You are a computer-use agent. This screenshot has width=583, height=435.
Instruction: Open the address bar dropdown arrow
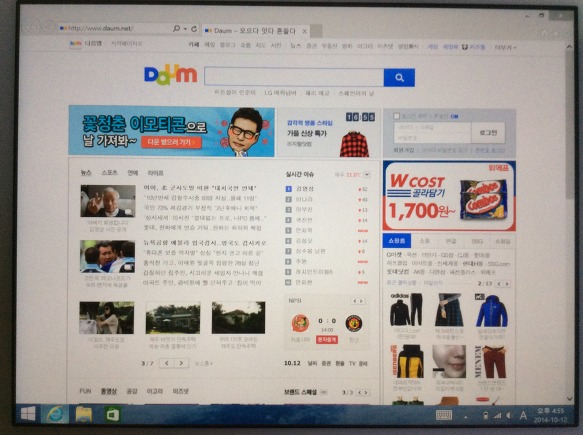[186, 29]
